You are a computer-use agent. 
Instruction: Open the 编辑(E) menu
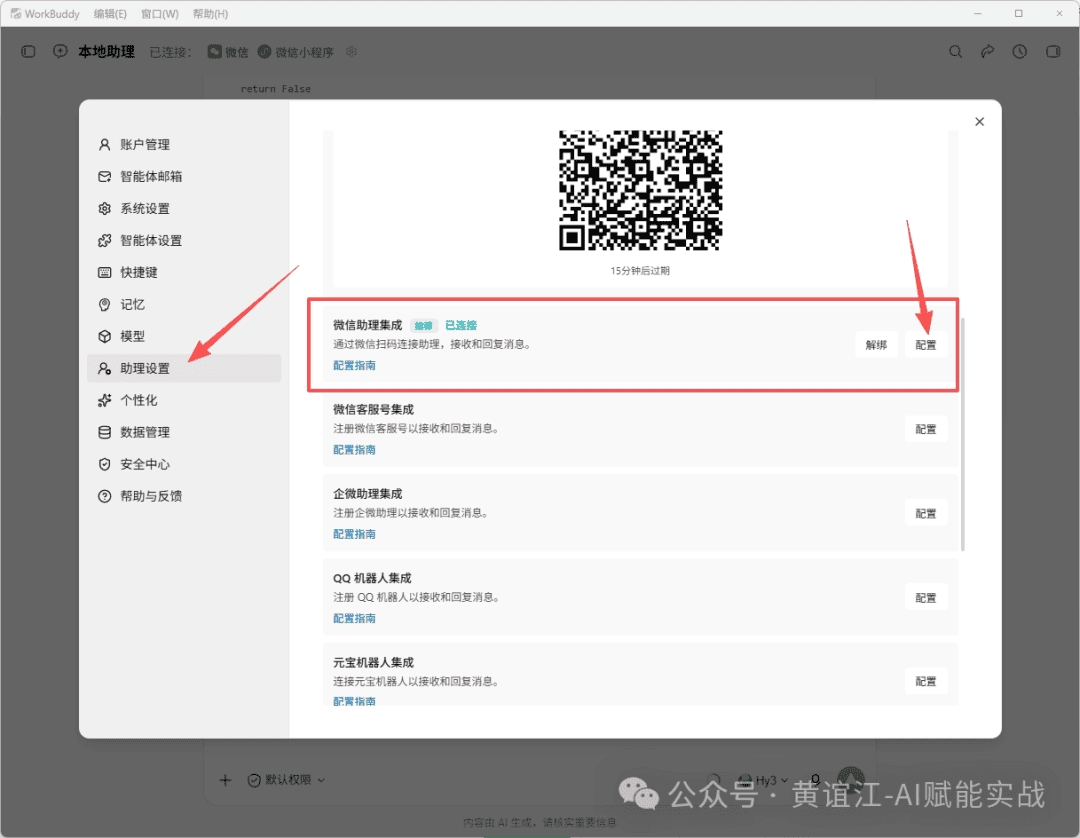(x=110, y=14)
